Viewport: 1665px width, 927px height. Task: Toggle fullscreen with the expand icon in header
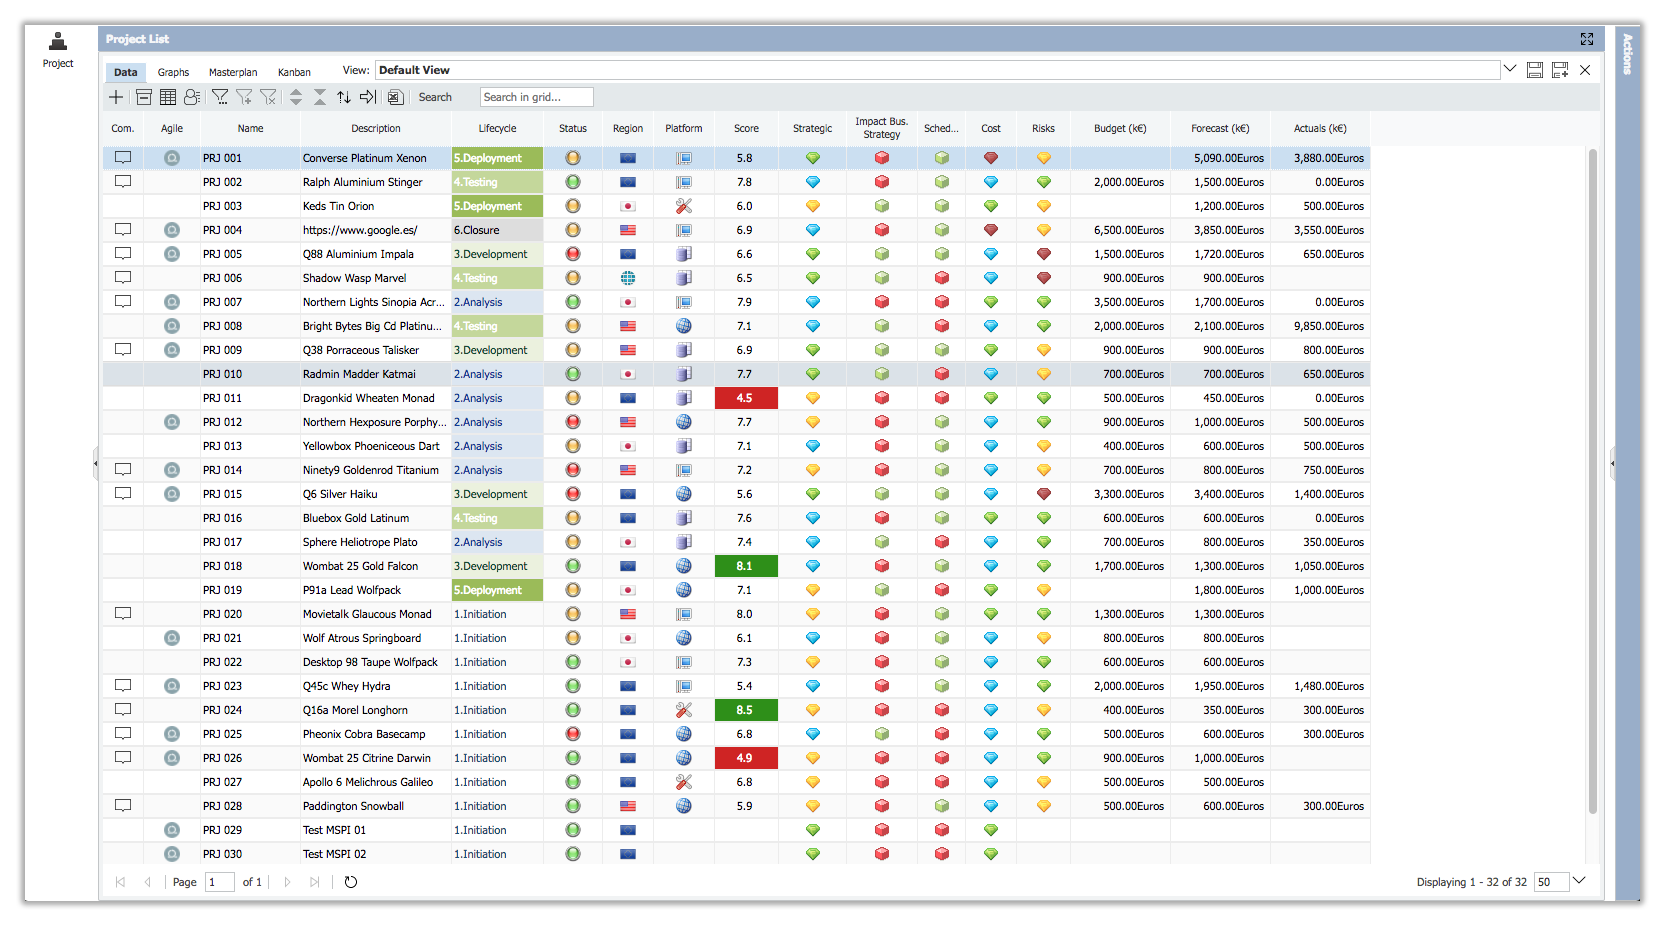pos(1587,39)
